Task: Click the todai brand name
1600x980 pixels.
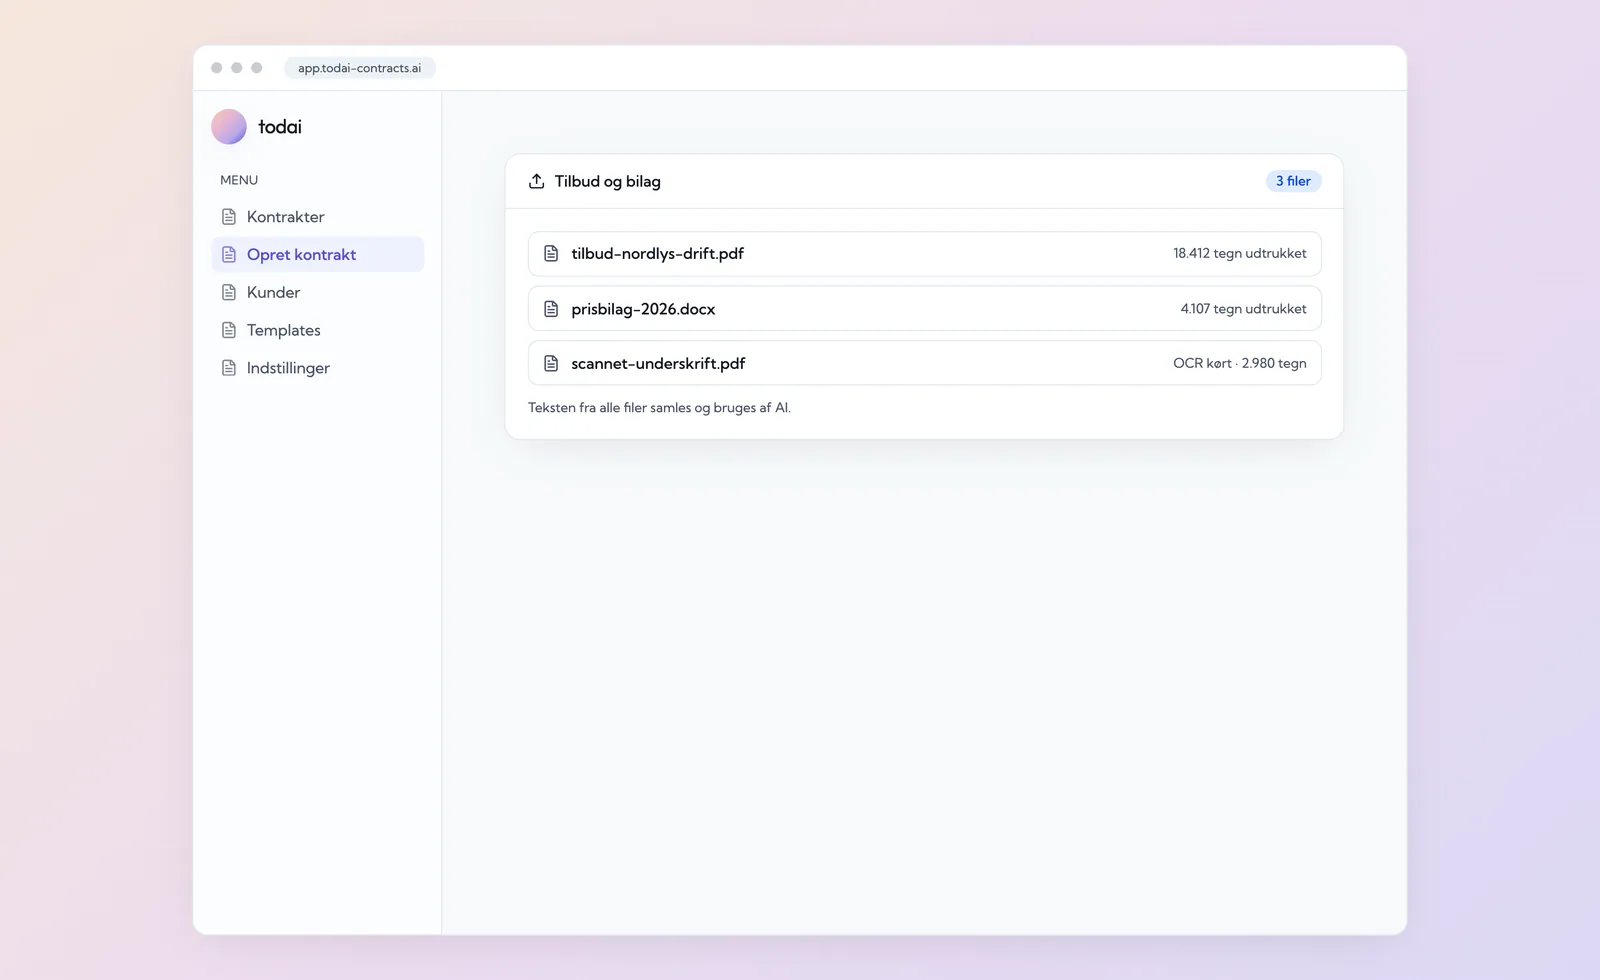Action: coord(280,127)
